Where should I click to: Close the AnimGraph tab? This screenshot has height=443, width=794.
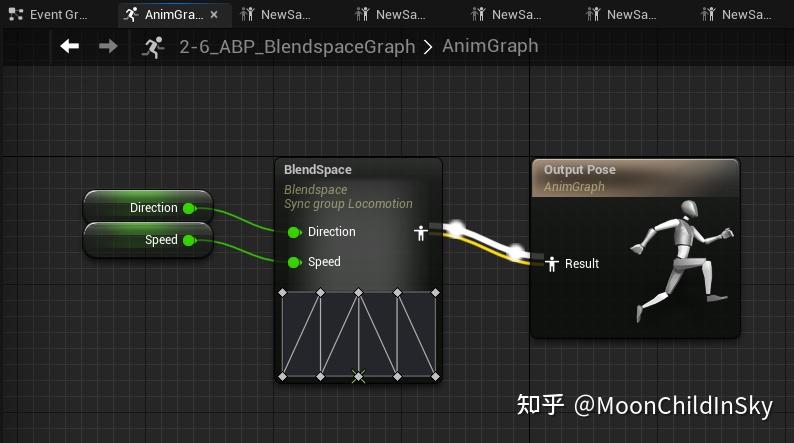pyautogui.click(x=214, y=15)
